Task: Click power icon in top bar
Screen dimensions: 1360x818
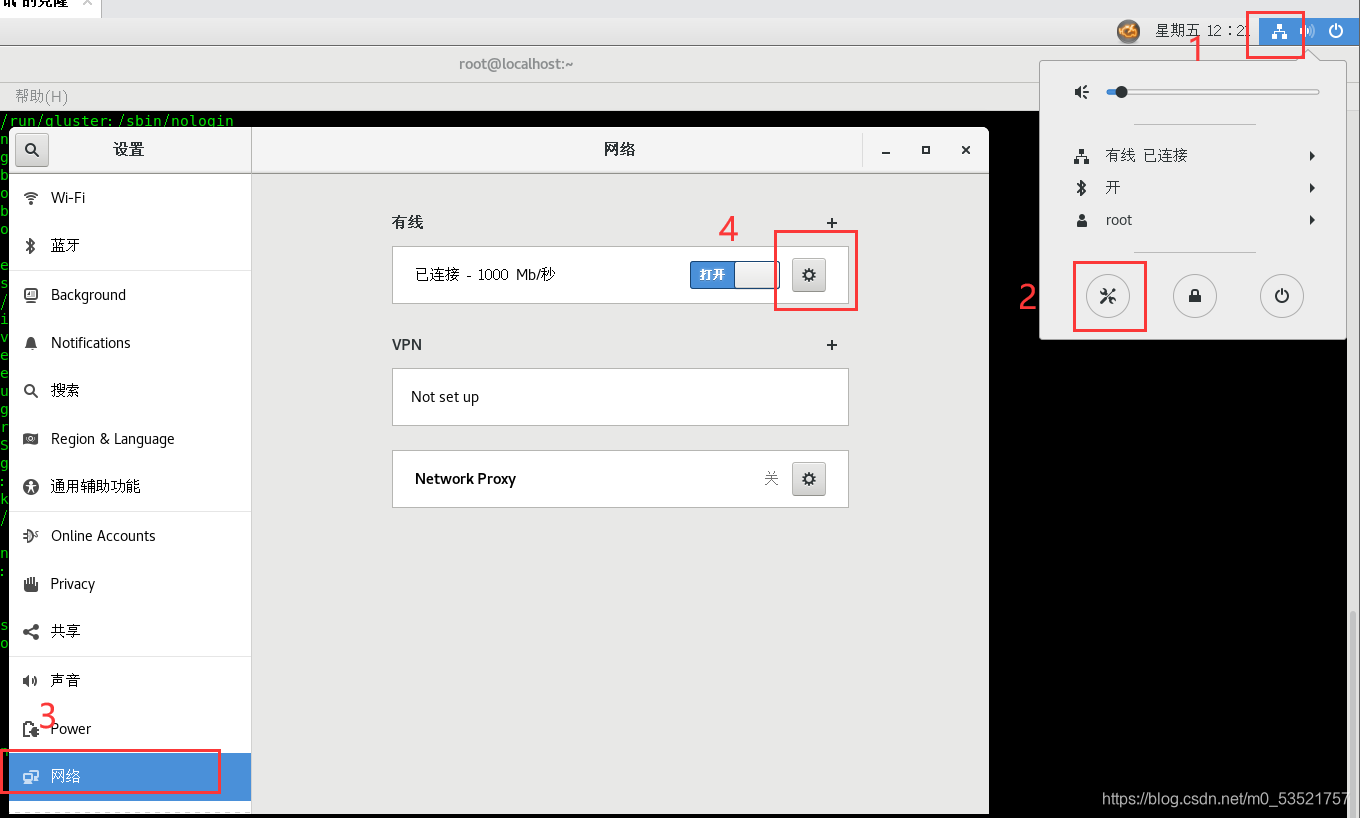Action: pyautogui.click(x=1336, y=31)
